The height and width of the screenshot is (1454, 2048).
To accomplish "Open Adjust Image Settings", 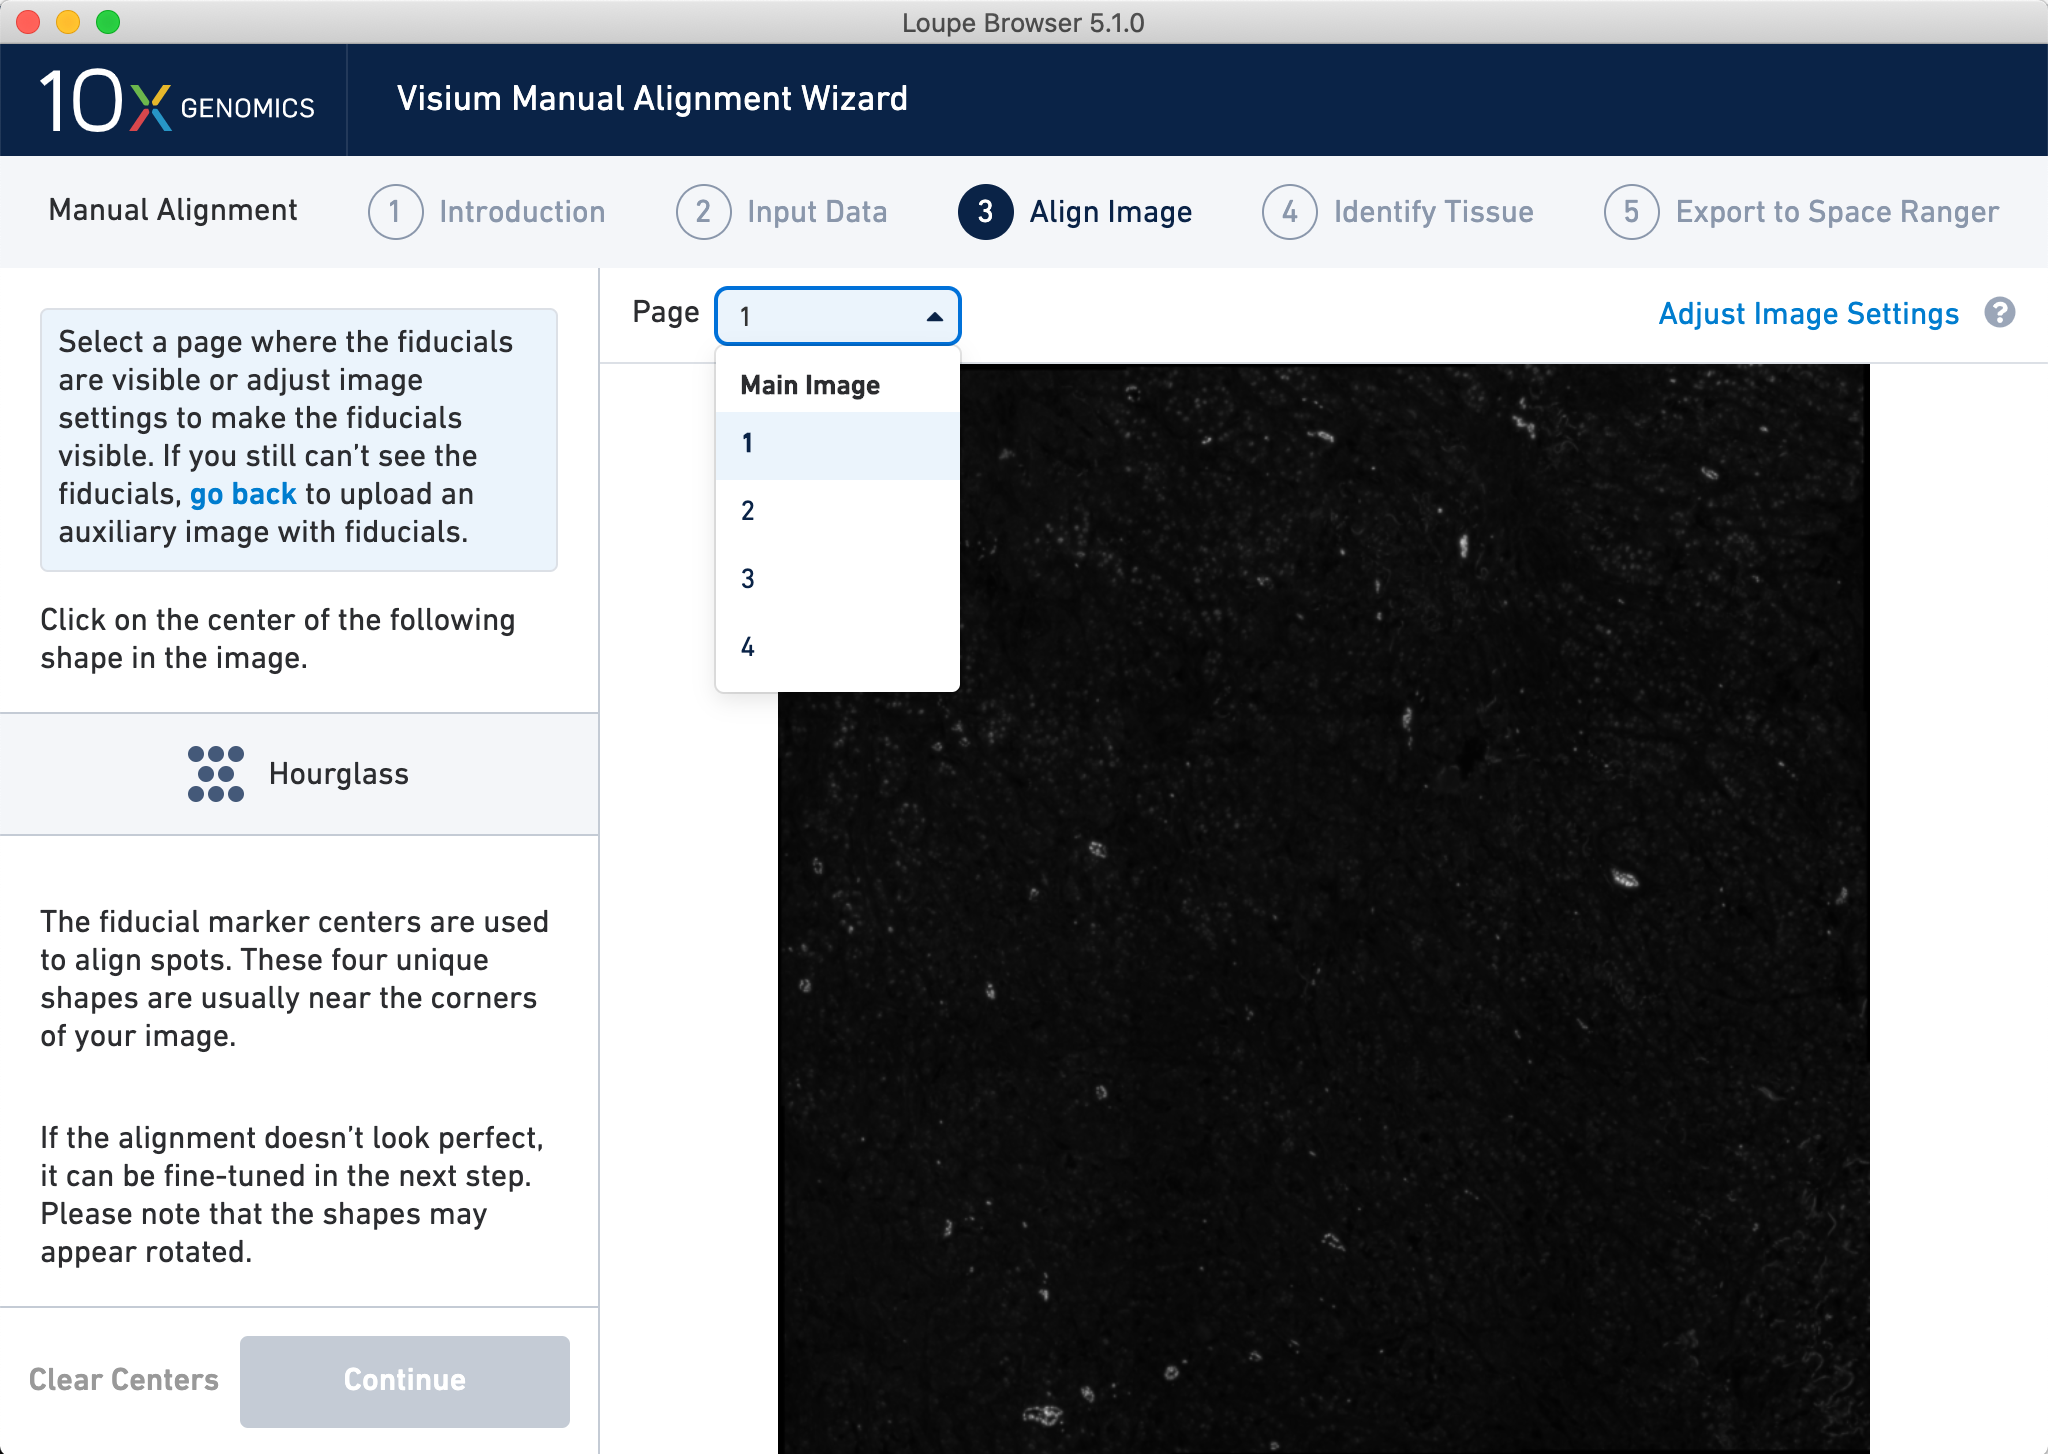I will (x=1808, y=314).
